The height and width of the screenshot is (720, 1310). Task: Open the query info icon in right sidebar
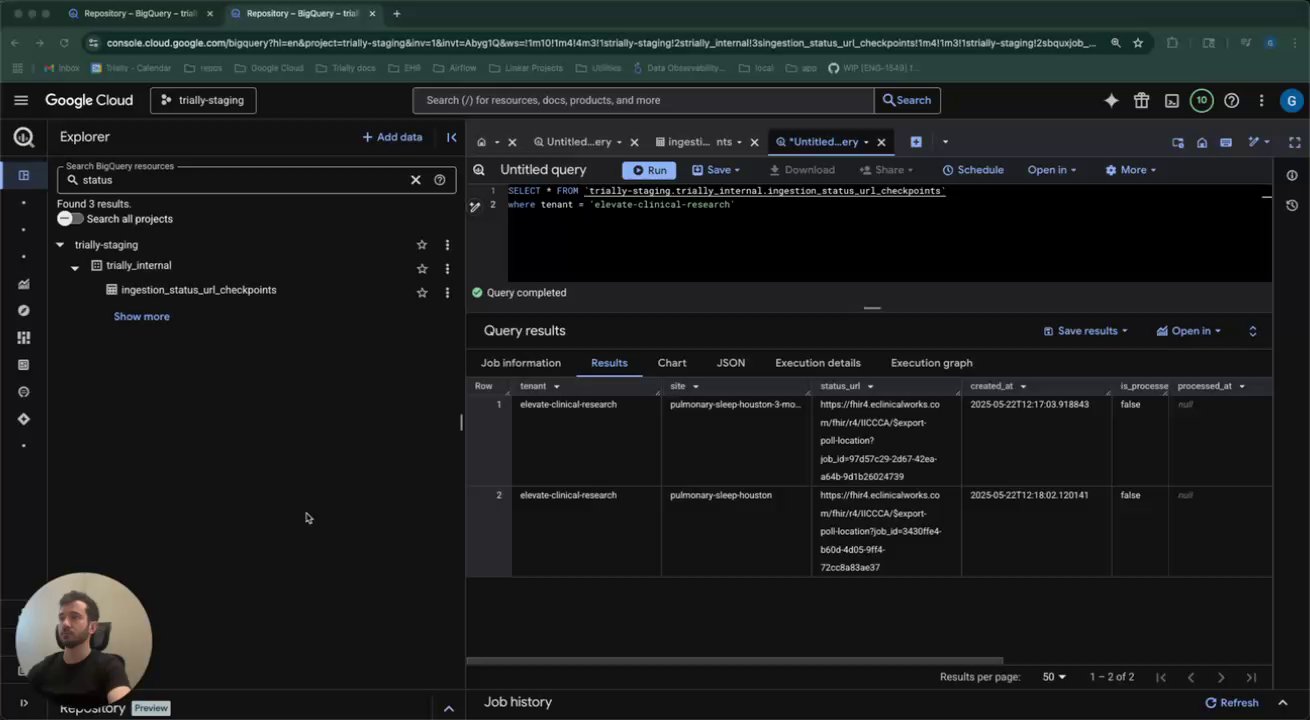[1292, 176]
